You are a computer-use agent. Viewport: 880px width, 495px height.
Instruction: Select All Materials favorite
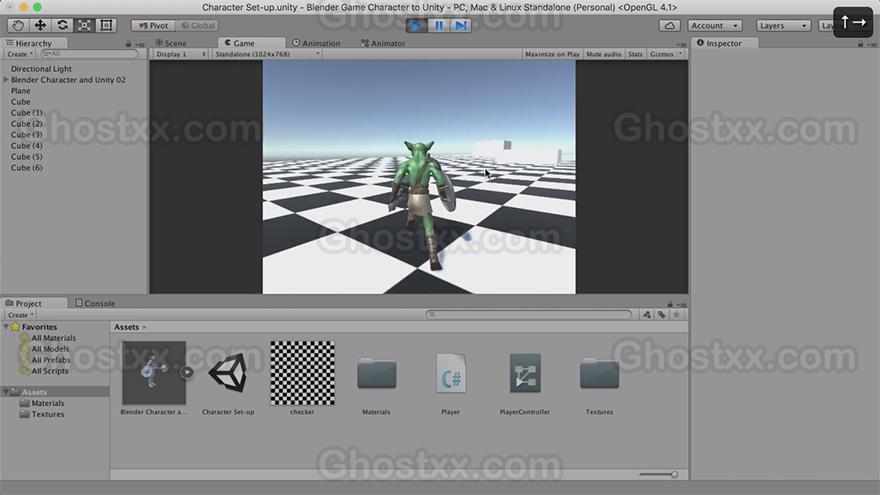pyautogui.click(x=53, y=338)
